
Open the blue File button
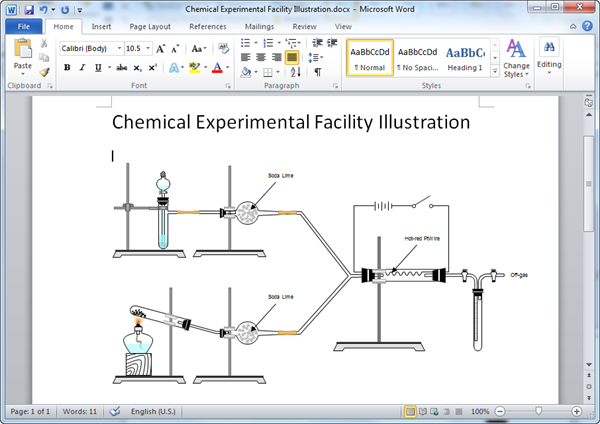point(23,26)
